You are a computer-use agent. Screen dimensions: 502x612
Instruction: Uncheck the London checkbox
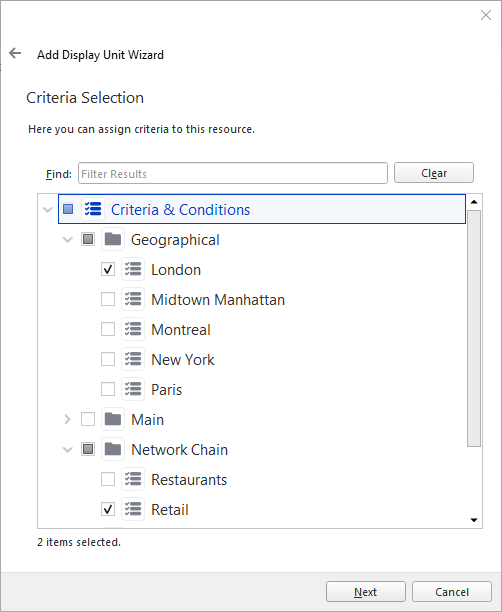pyautogui.click(x=108, y=269)
